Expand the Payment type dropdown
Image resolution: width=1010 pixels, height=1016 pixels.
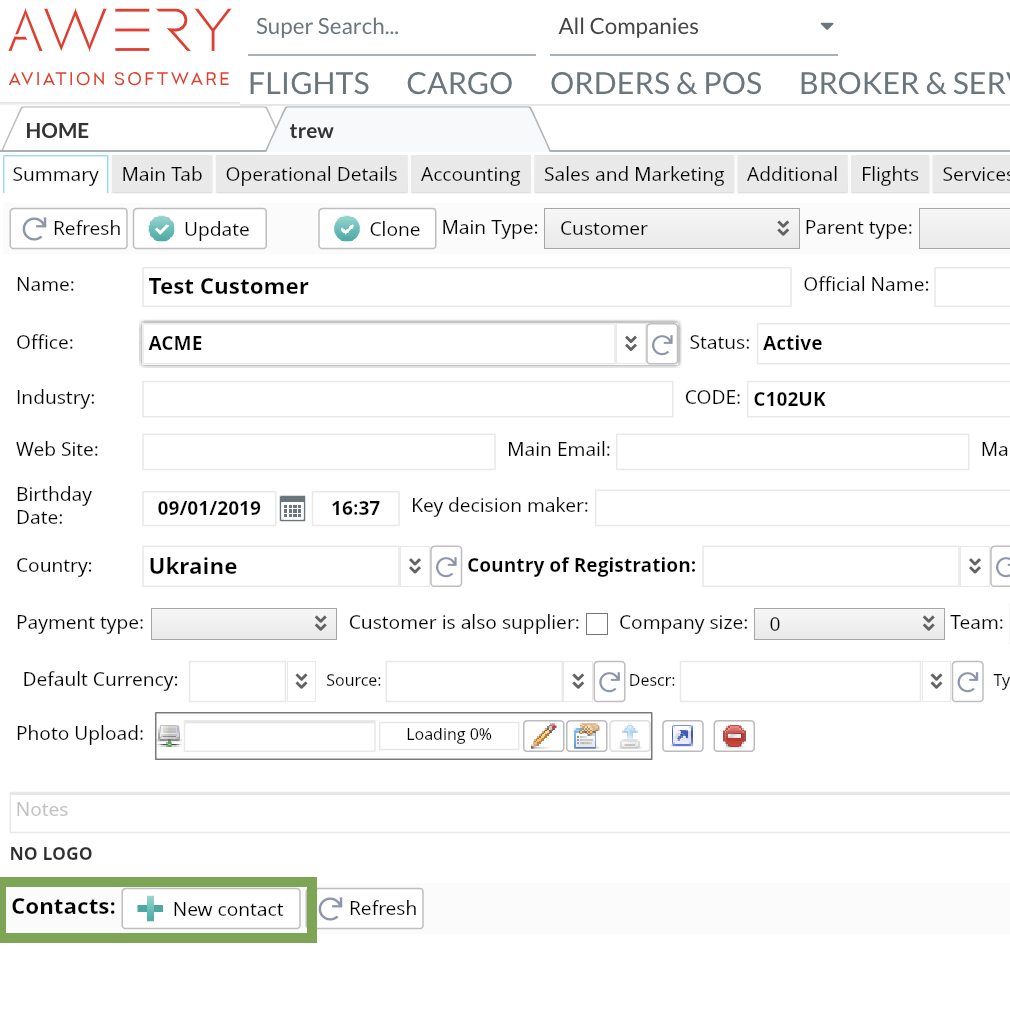[244, 624]
